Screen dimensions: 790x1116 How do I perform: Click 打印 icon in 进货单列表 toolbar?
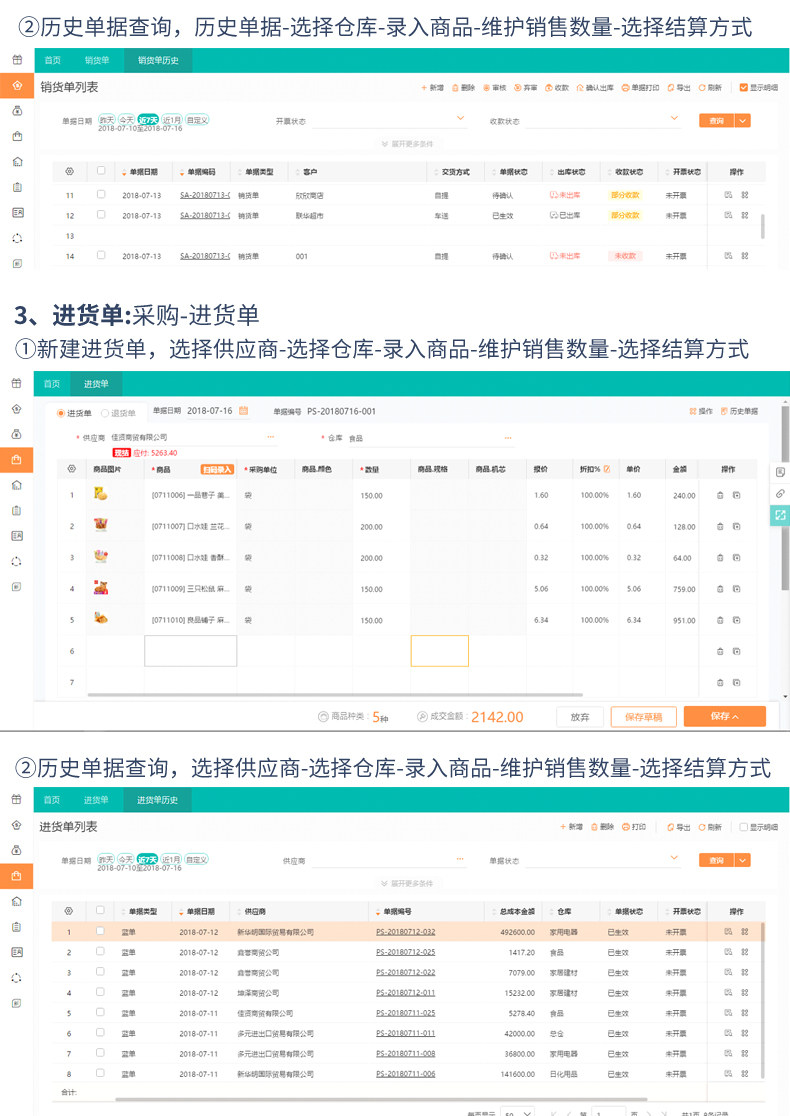tap(626, 827)
